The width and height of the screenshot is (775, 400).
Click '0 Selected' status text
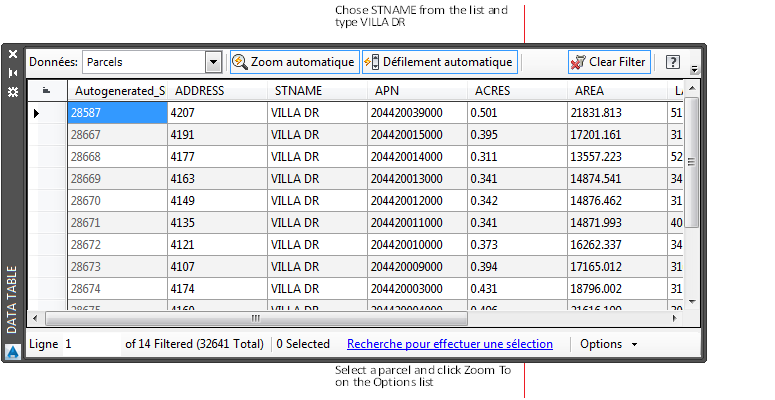click(303, 344)
